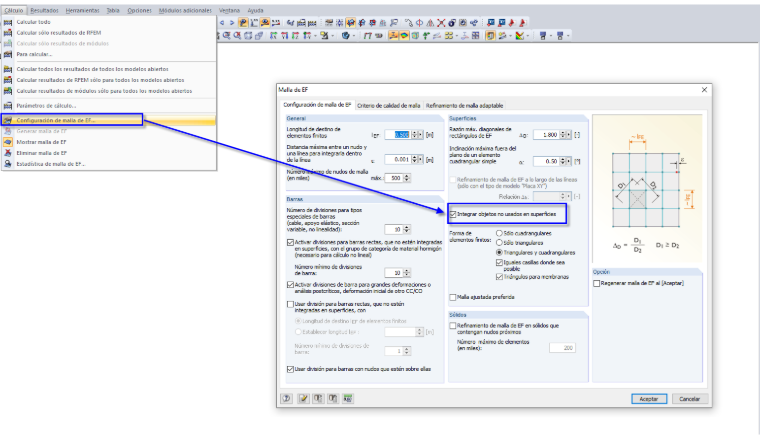This screenshot has width=760, height=439.
Task: Adjust the inclinación máxima 0.50 stepper
Action: coord(563,161)
